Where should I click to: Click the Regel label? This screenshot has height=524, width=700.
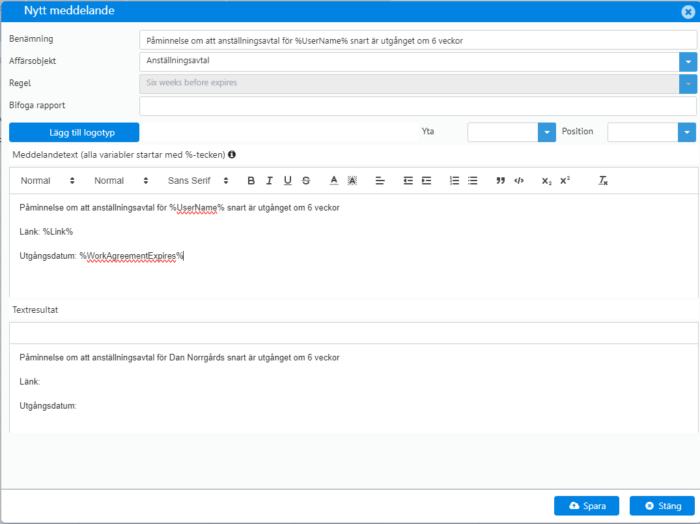20,83
